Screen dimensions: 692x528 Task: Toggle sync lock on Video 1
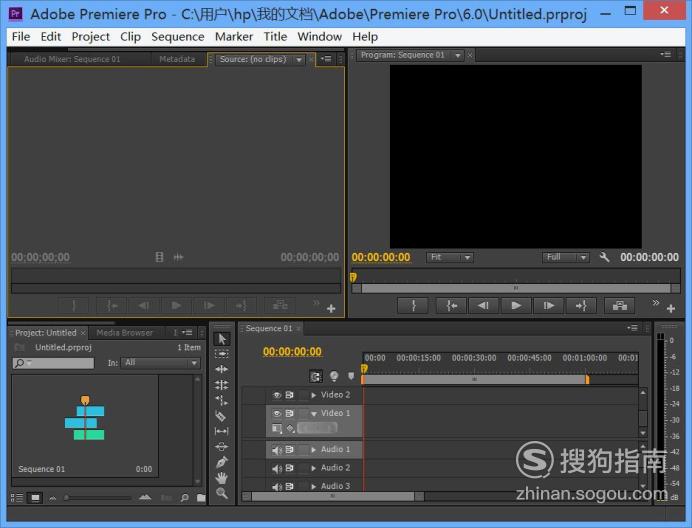click(290, 414)
